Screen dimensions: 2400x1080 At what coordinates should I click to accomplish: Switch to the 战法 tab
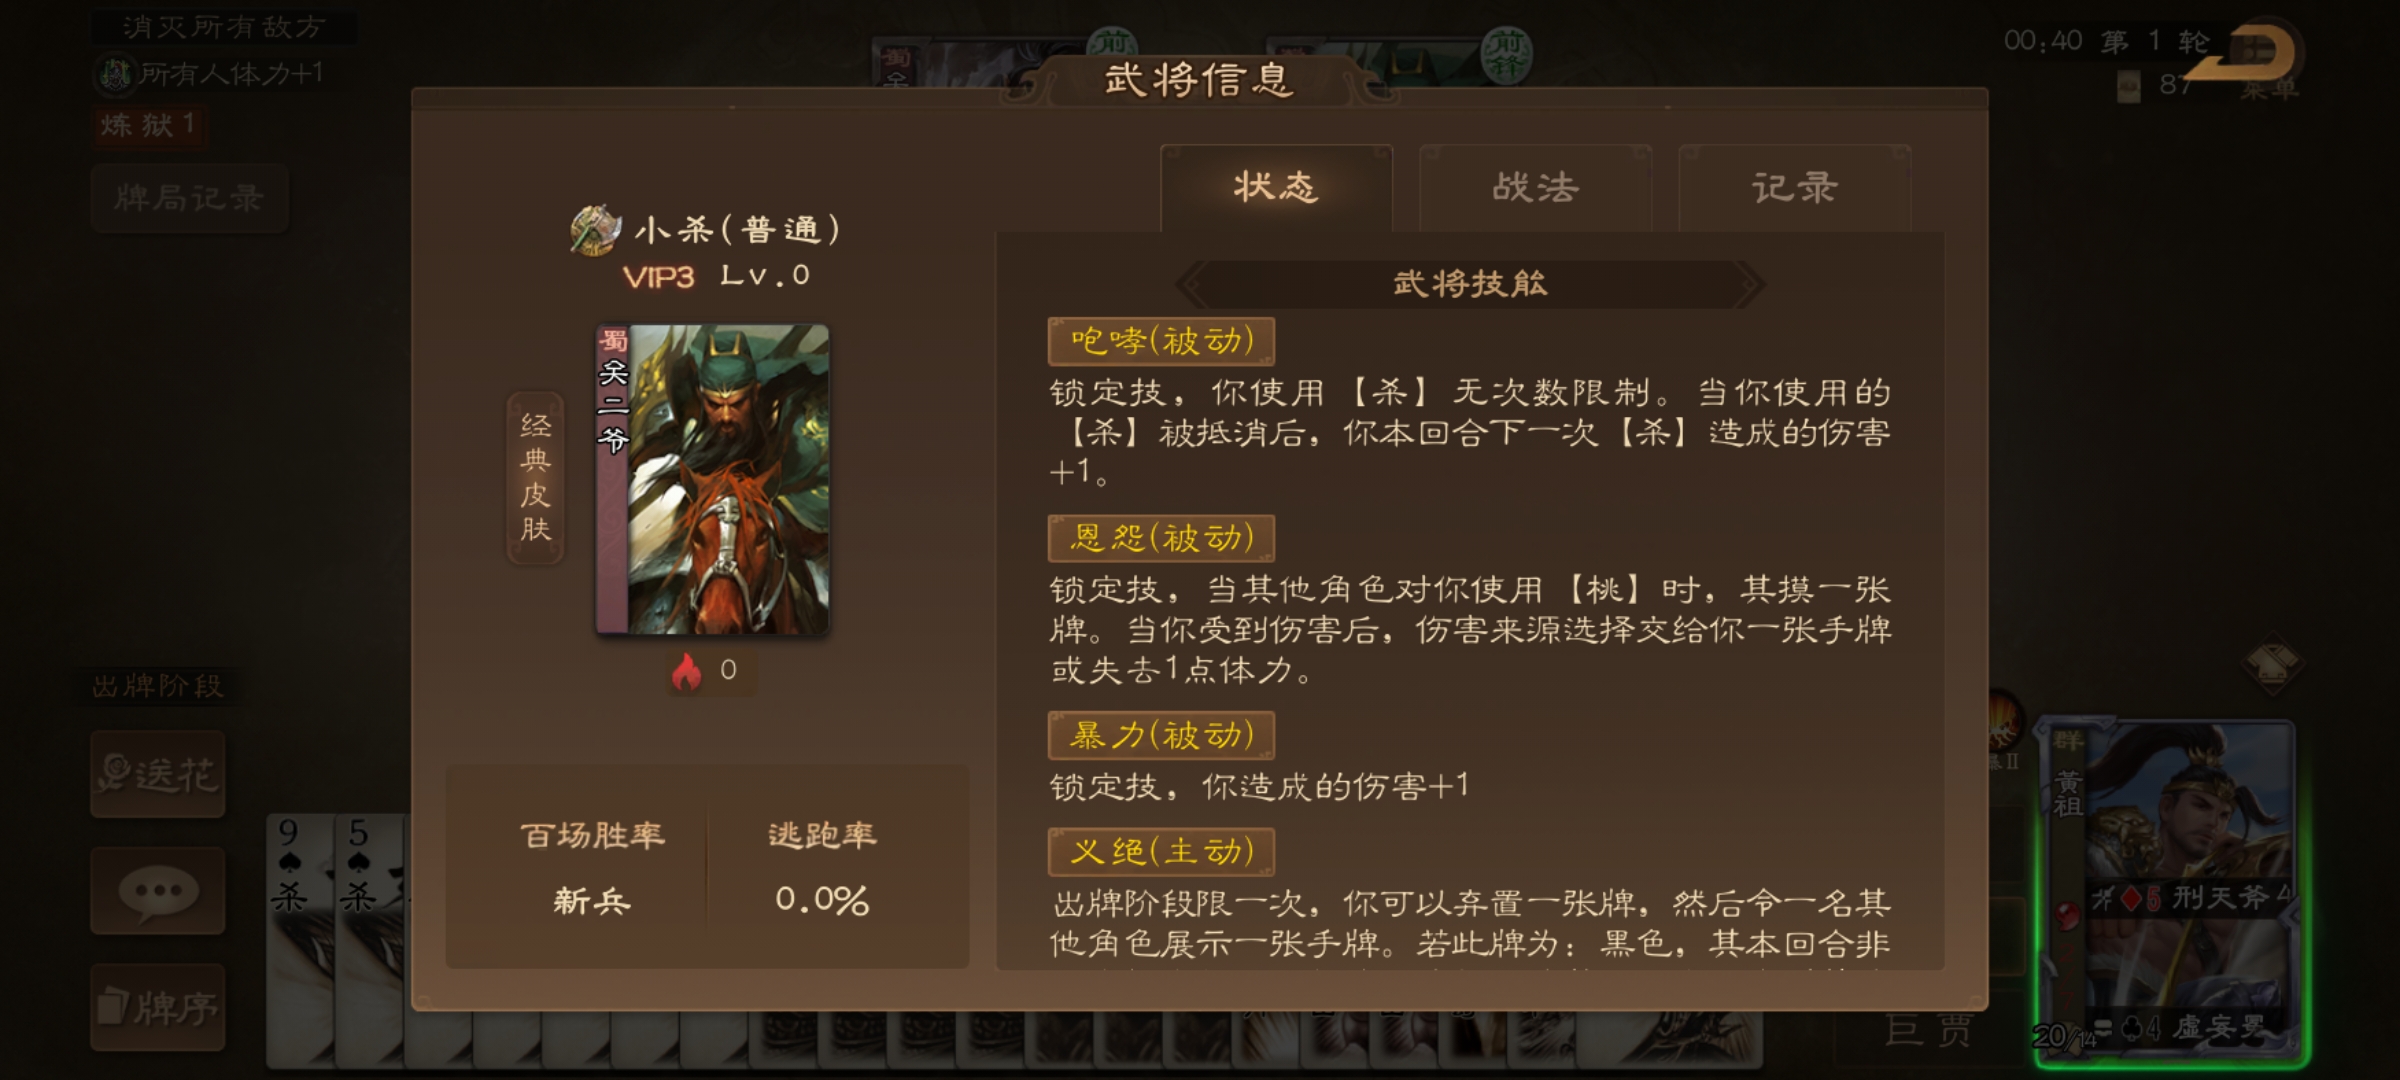click(1535, 188)
